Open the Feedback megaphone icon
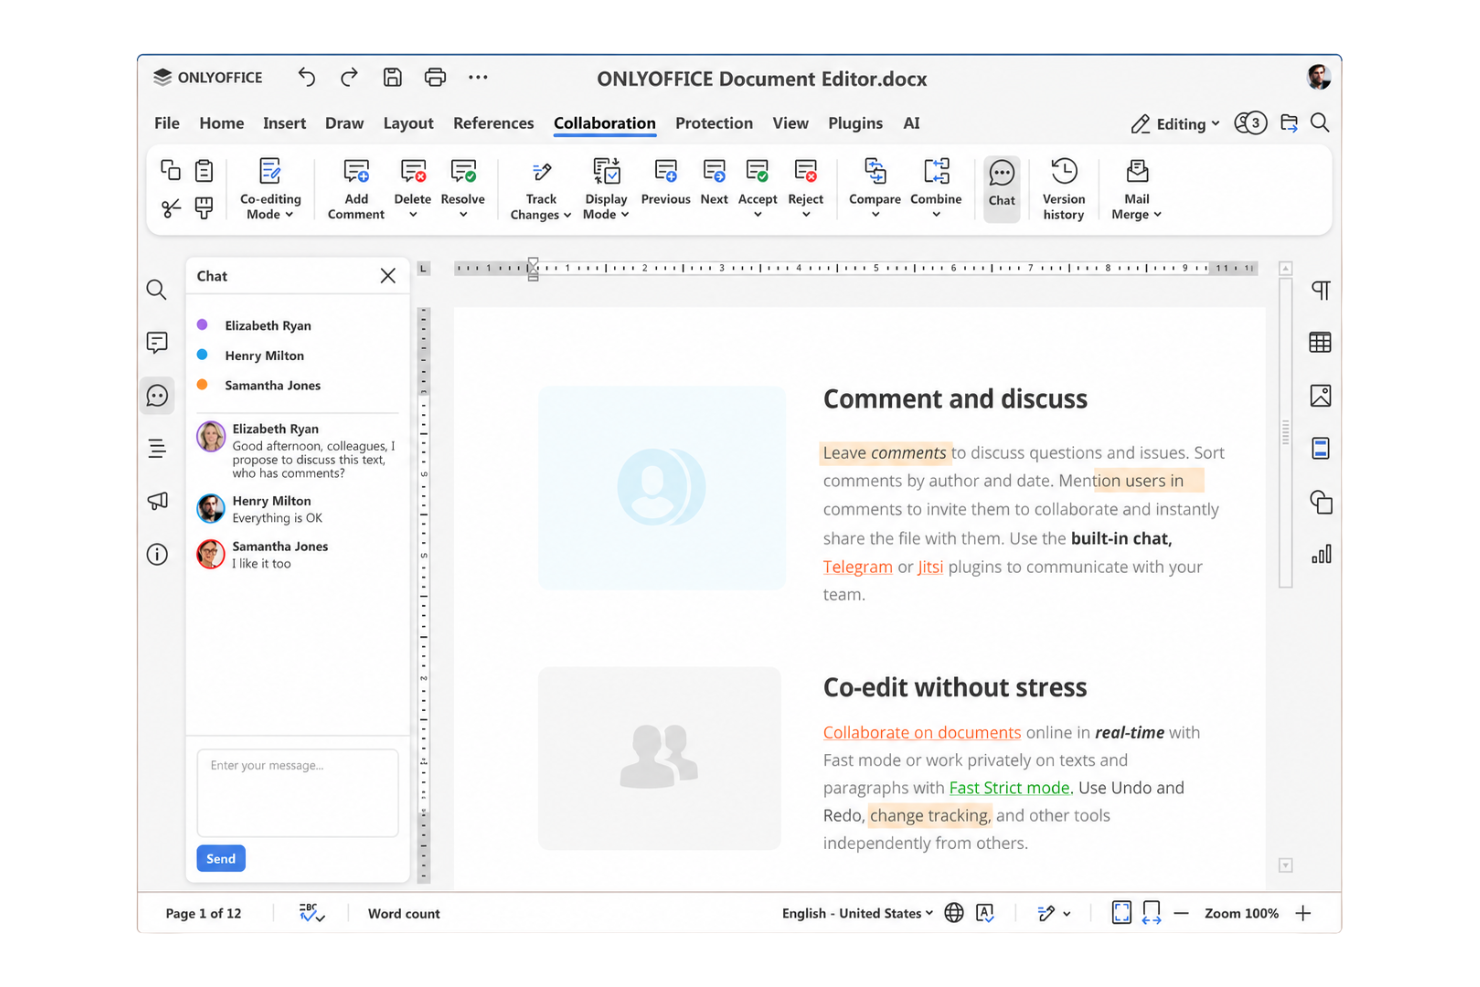Viewport: 1480px width, 987px height. click(x=157, y=501)
